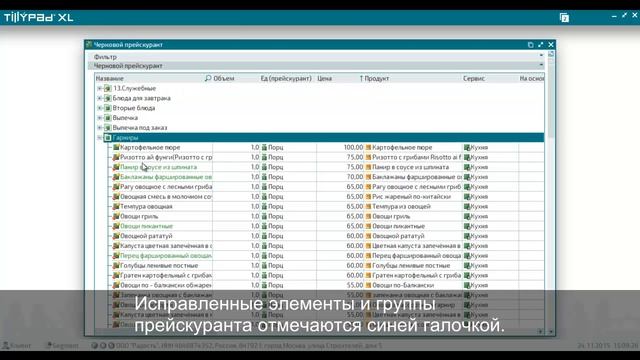640x360 pixels.
Task: Sort by the Объем column header
Action: pos(224,78)
